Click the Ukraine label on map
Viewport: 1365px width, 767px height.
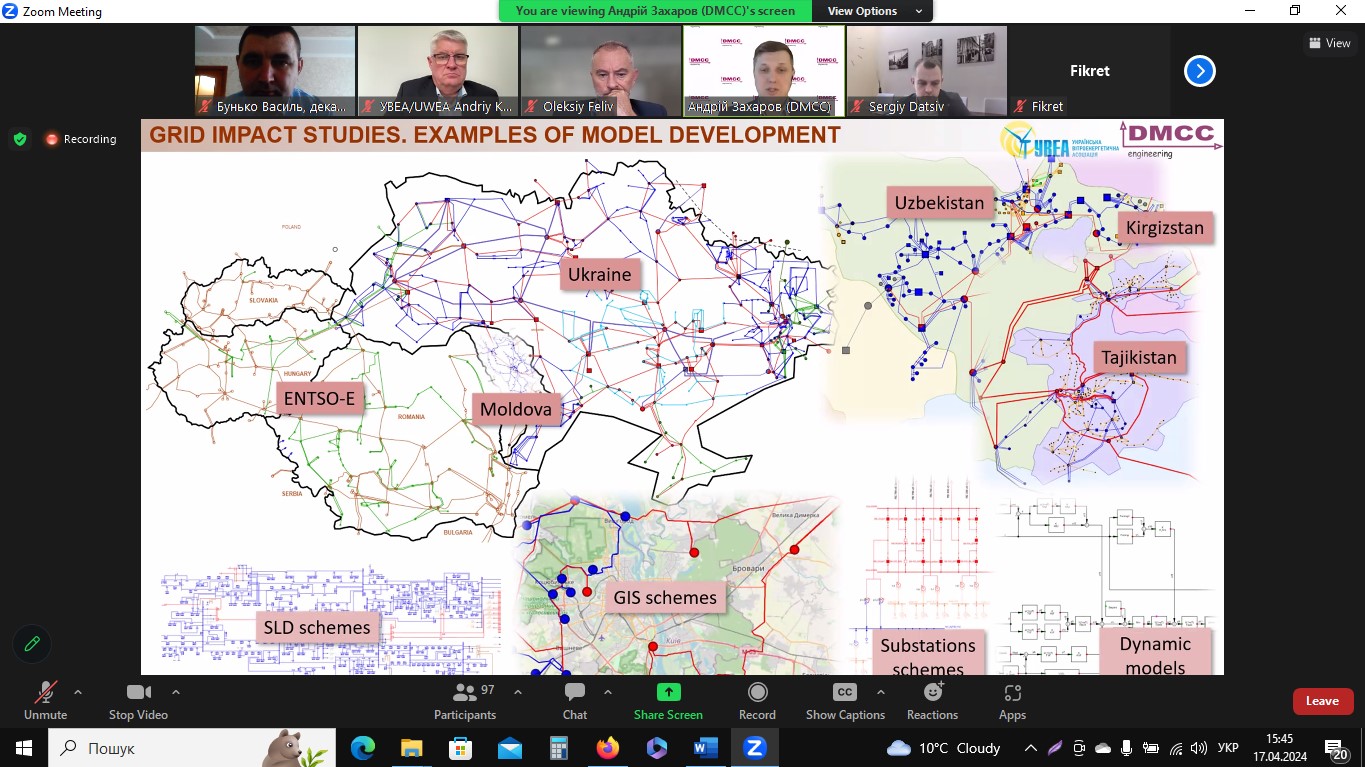coord(600,274)
